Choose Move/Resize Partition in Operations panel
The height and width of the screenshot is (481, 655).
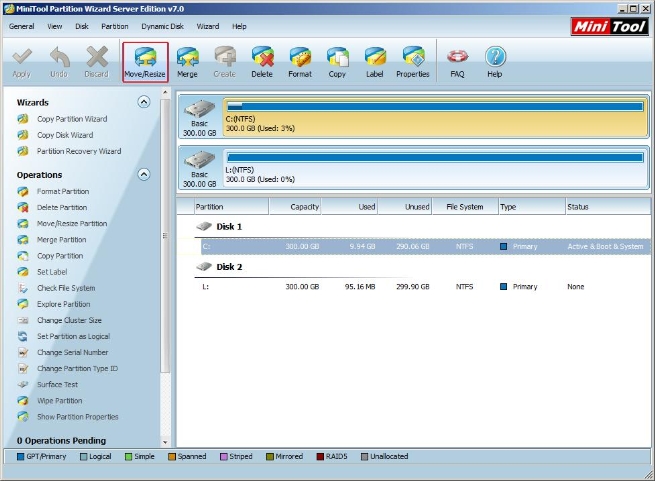72,224
